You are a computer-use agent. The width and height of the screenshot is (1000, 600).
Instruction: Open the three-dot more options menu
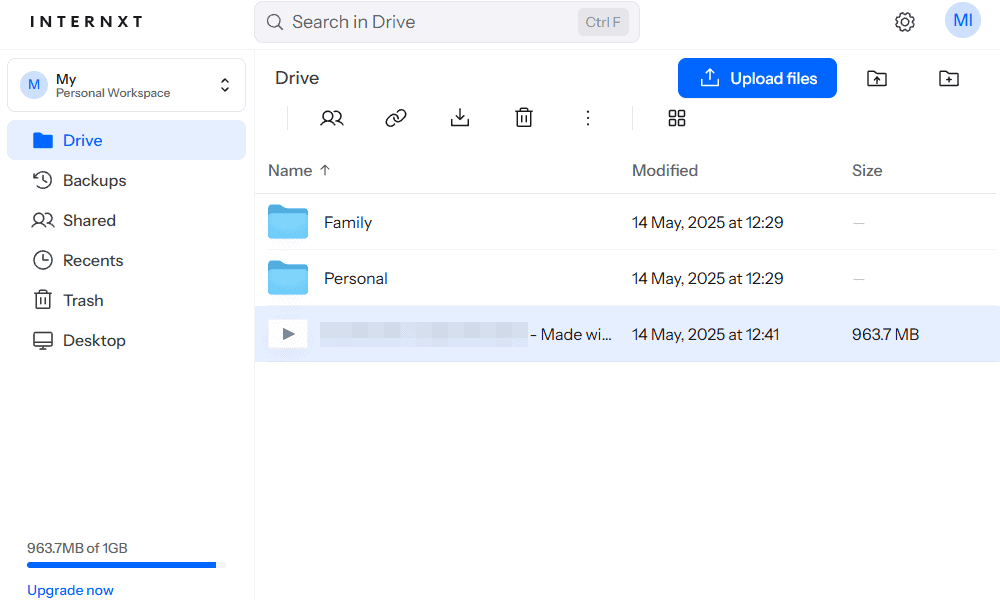[x=587, y=118]
